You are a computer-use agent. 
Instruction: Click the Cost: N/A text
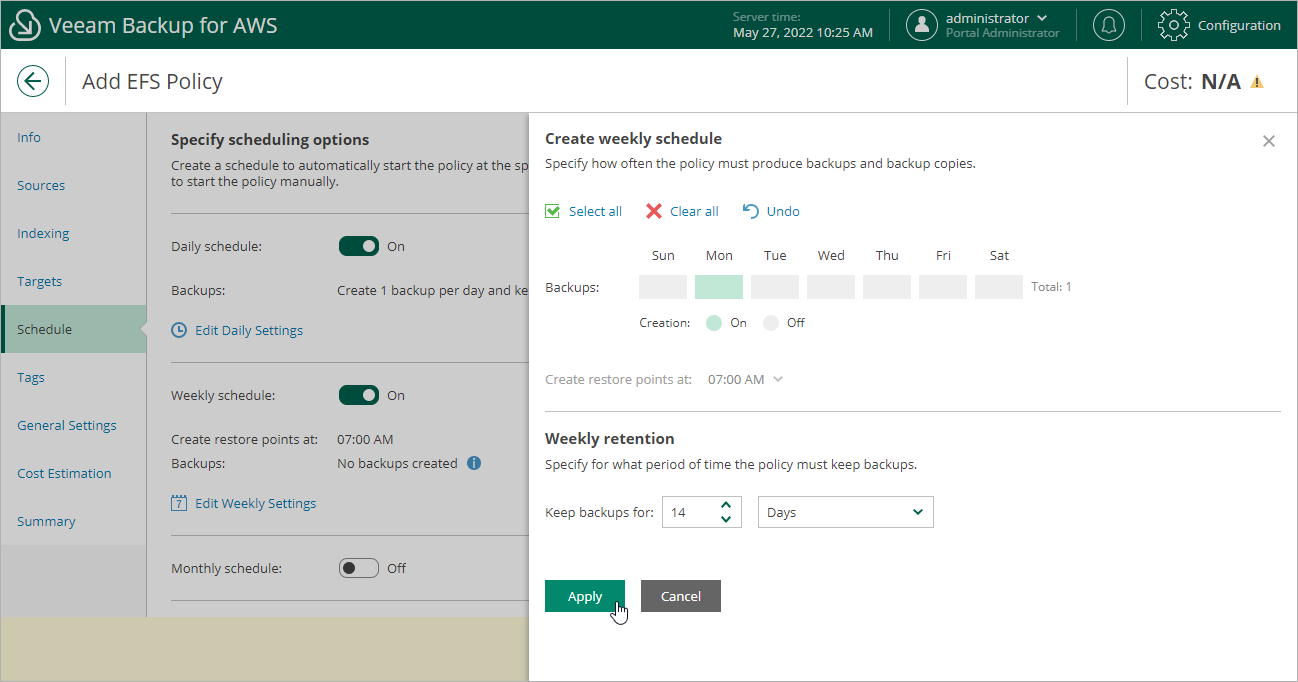point(1192,82)
